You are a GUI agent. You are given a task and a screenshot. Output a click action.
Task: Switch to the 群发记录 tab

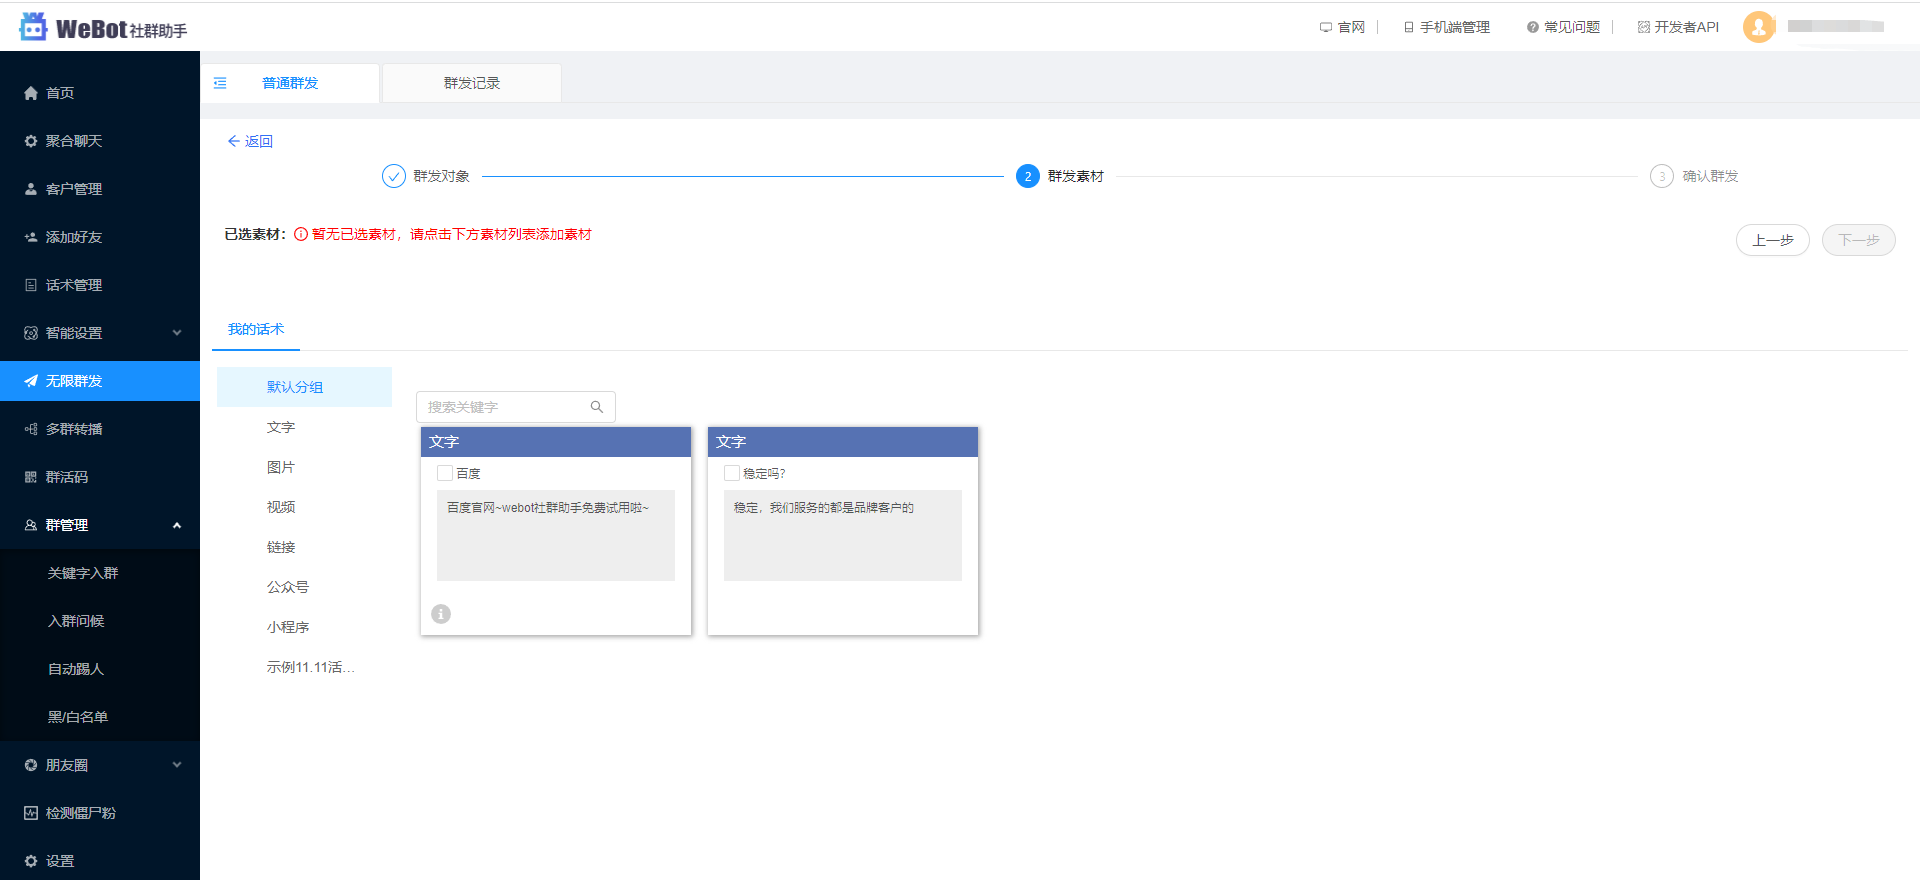(x=472, y=83)
